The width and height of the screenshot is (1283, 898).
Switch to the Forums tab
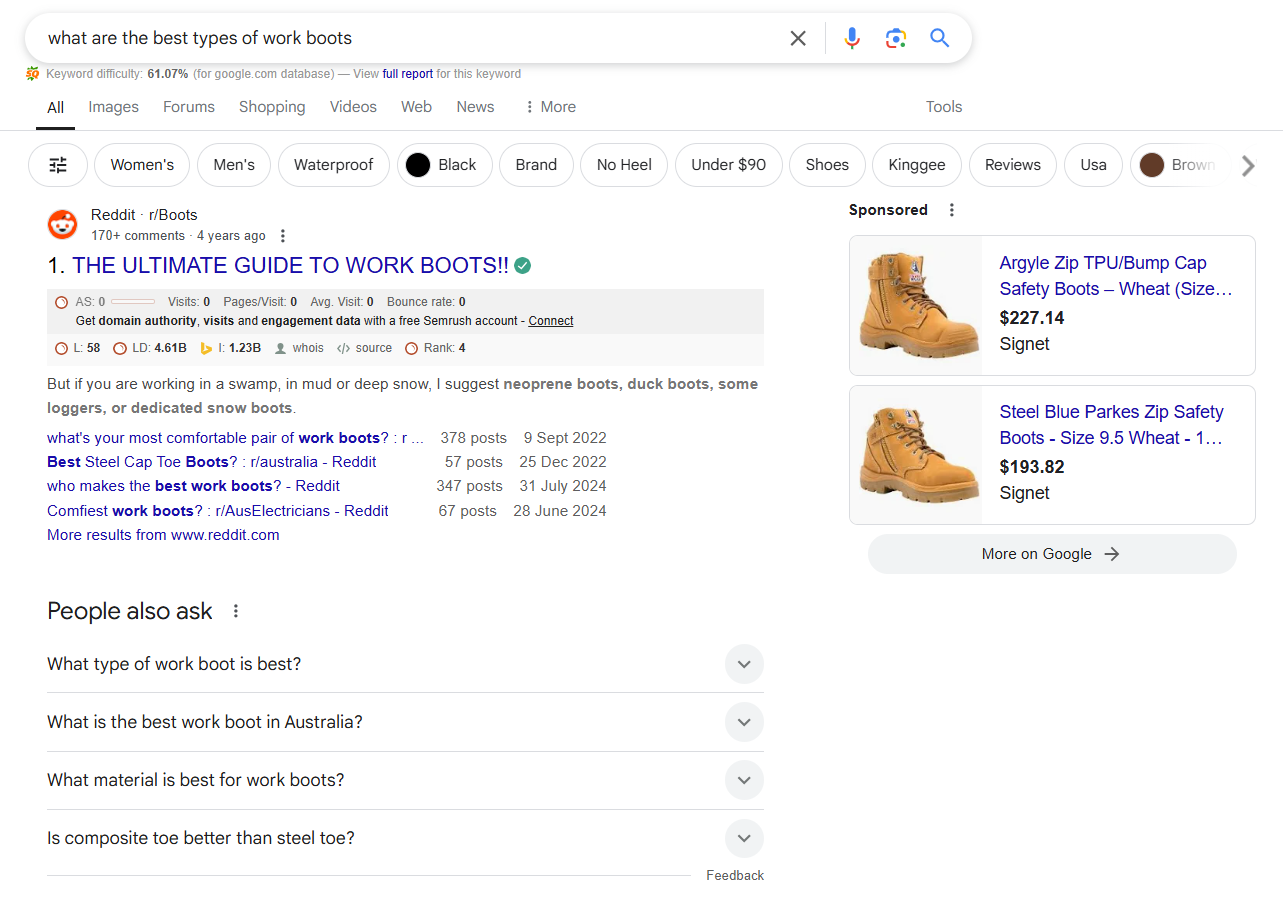click(x=189, y=107)
